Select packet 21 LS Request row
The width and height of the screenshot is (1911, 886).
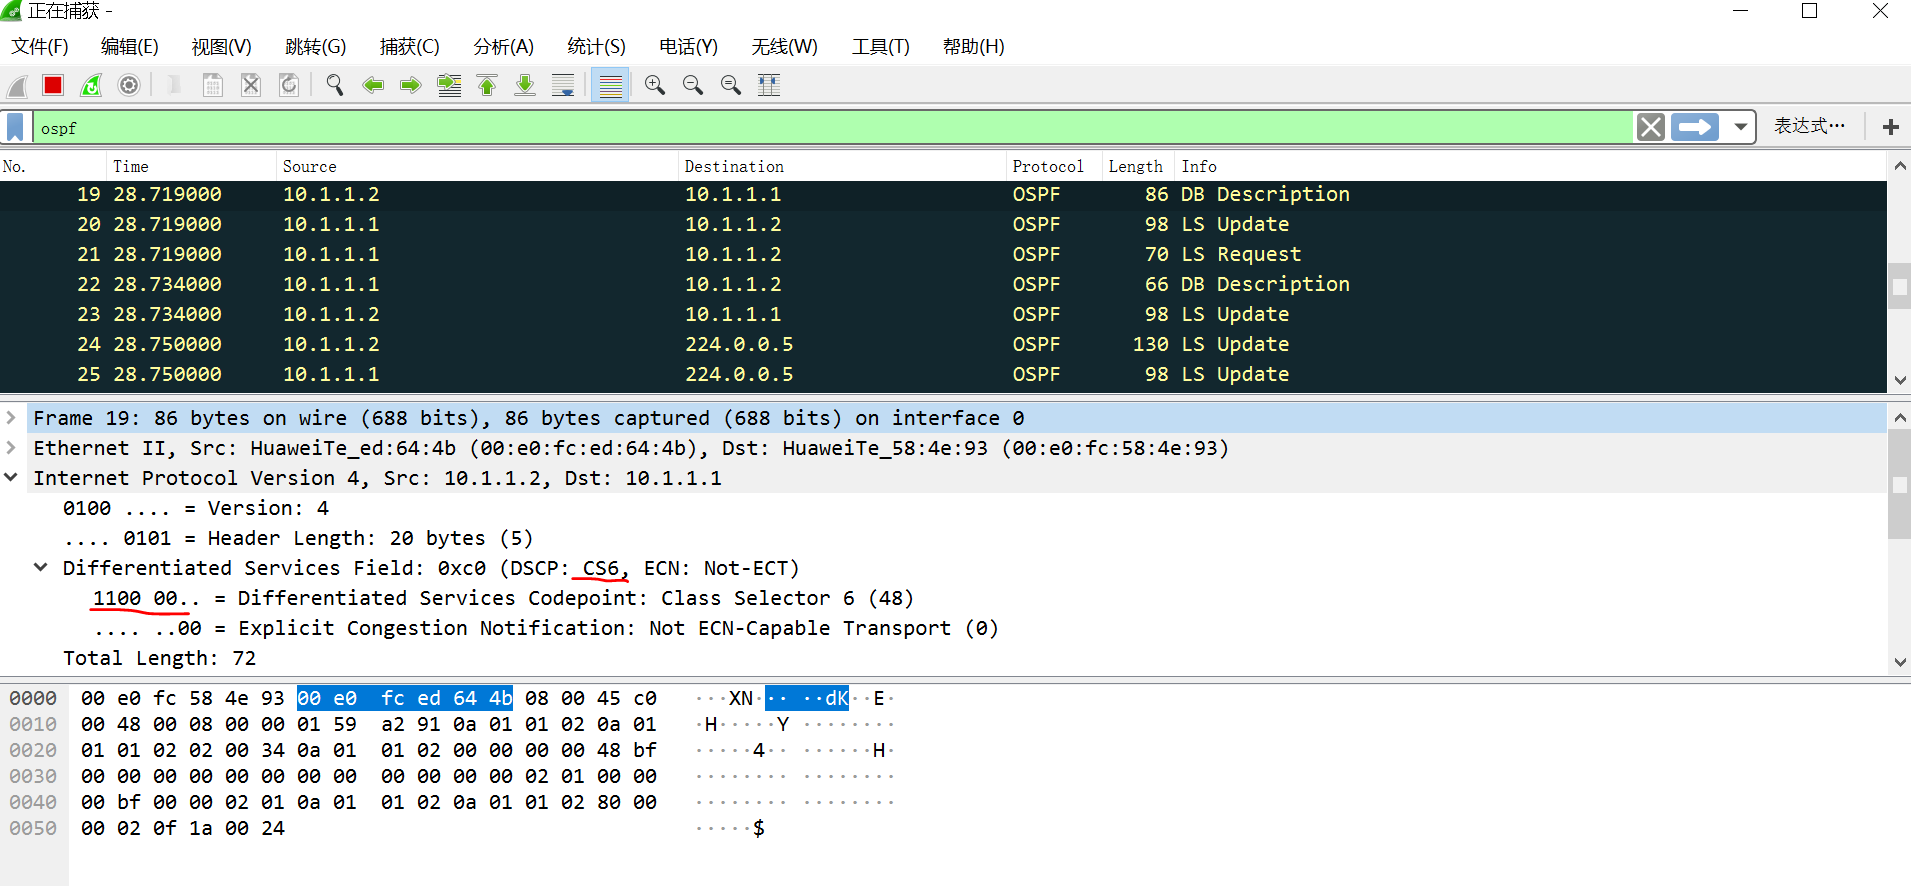pyautogui.click(x=943, y=255)
